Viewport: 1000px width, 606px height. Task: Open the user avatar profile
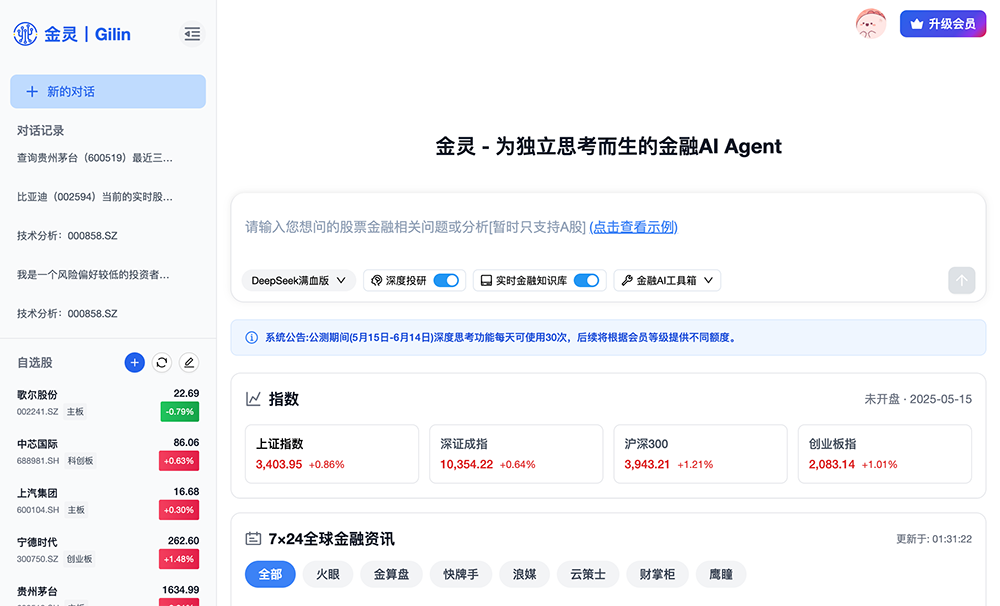click(x=871, y=24)
